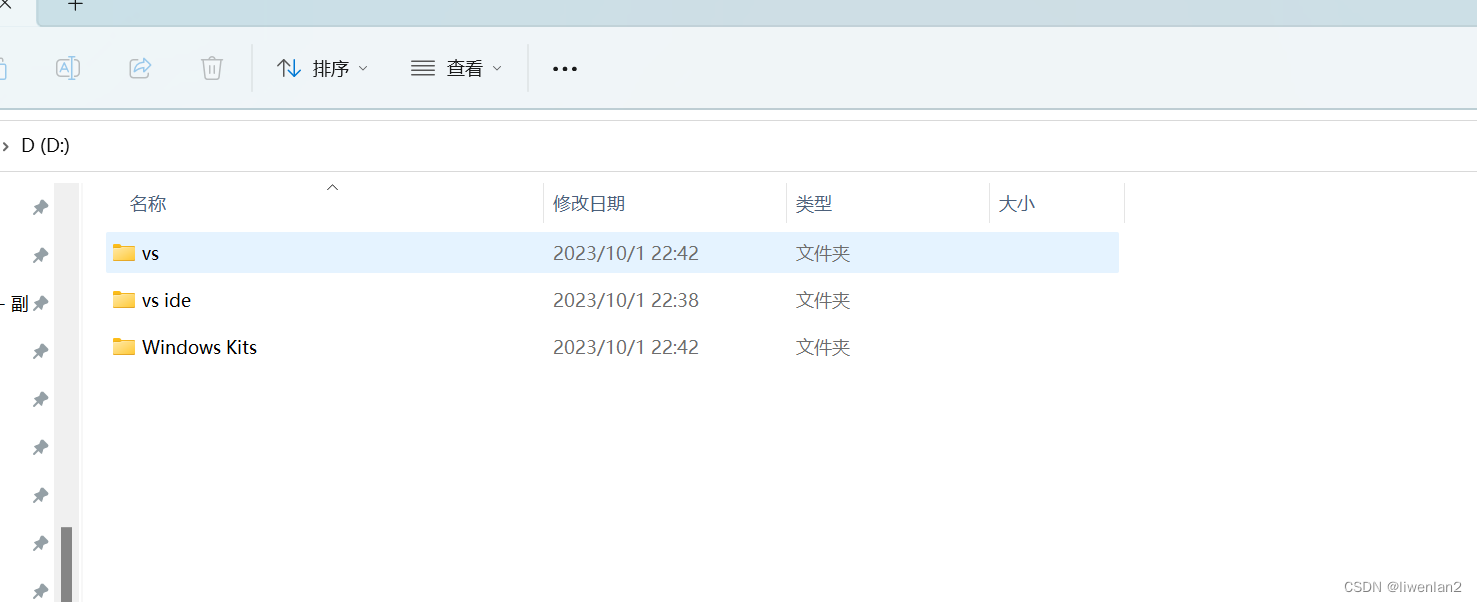The image size is (1477, 602).
Task: Click the Share icon
Action: tap(140, 68)
